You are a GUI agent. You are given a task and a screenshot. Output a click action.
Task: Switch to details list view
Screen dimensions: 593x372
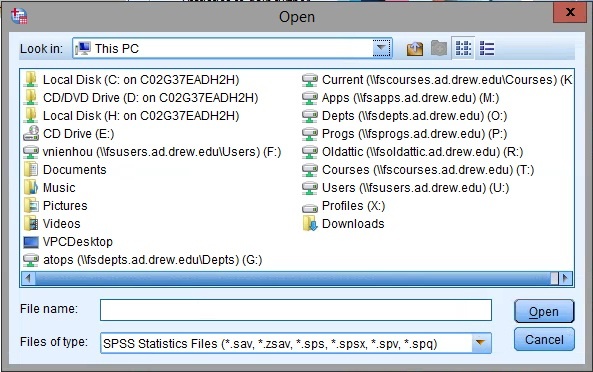[x=487, y=48]
